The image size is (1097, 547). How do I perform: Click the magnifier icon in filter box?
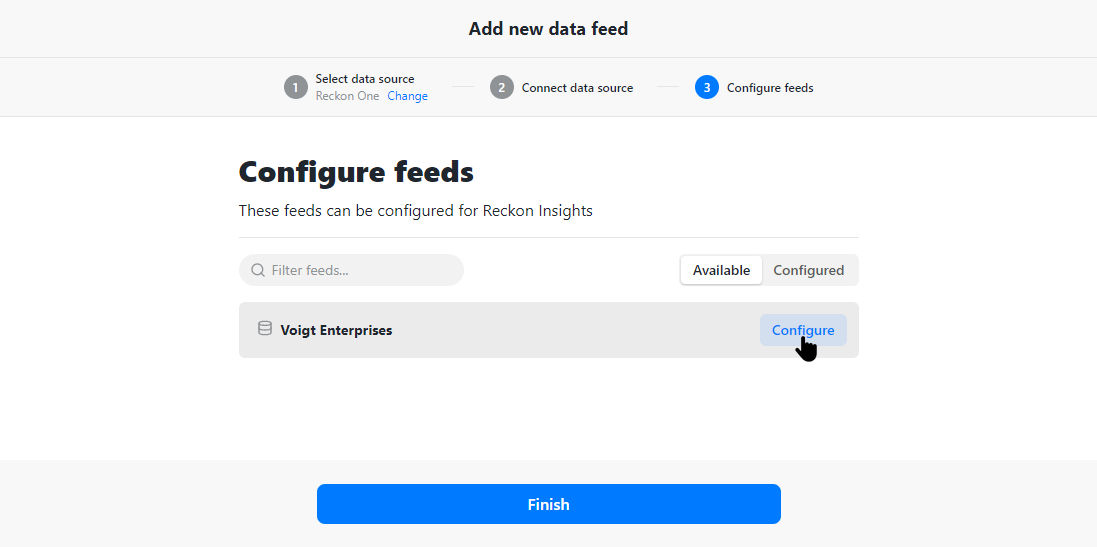pos(257,270)
